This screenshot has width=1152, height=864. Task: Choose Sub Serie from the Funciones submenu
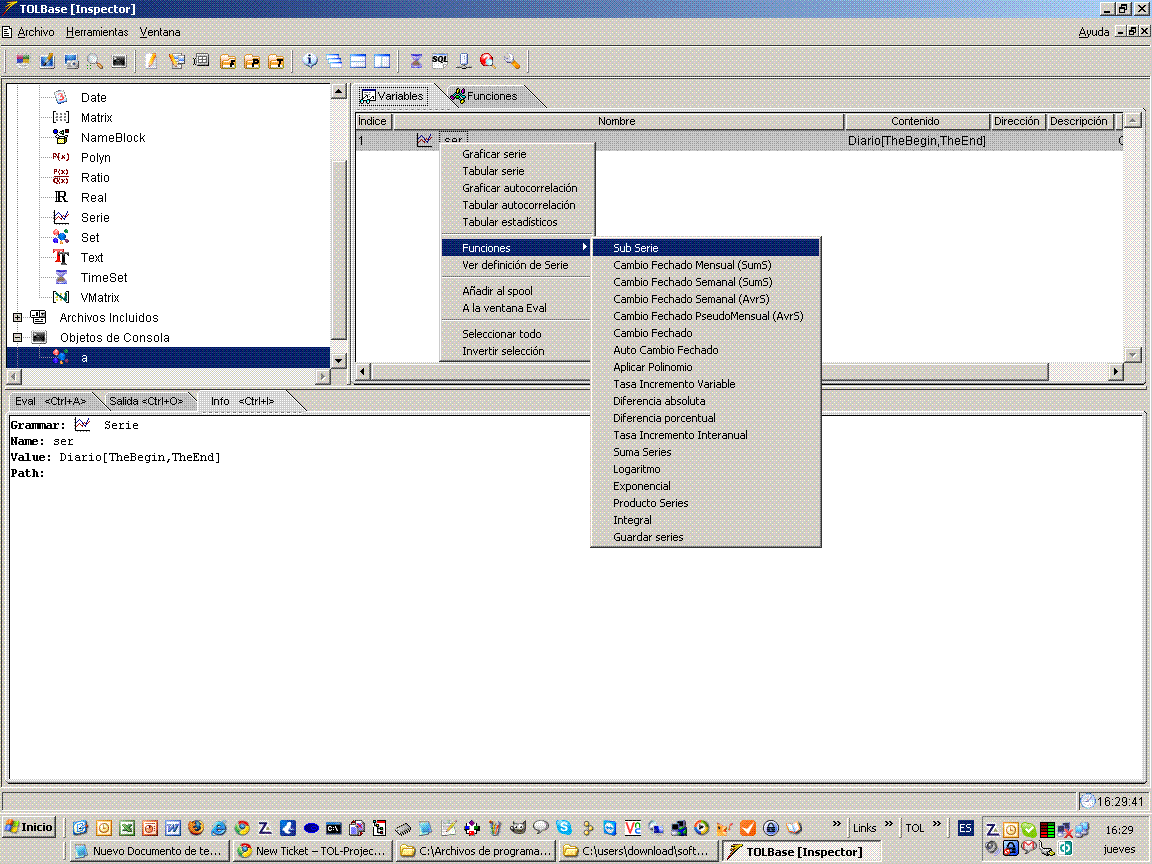click(636, 248)
